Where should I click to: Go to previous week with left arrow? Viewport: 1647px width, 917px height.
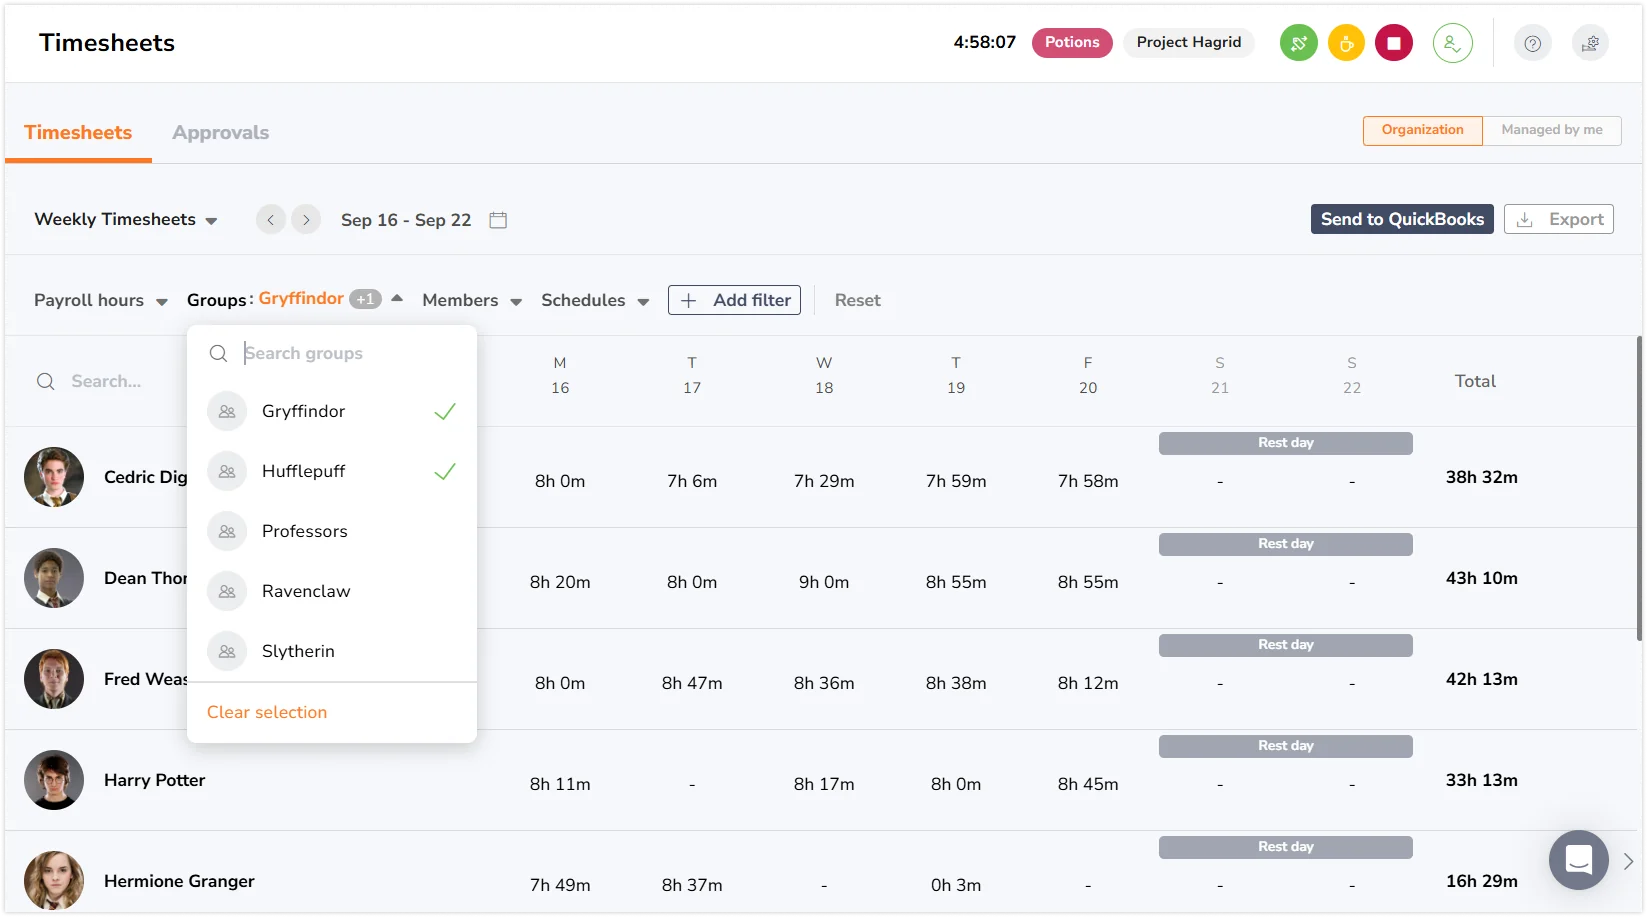click(x=270, y=220)
